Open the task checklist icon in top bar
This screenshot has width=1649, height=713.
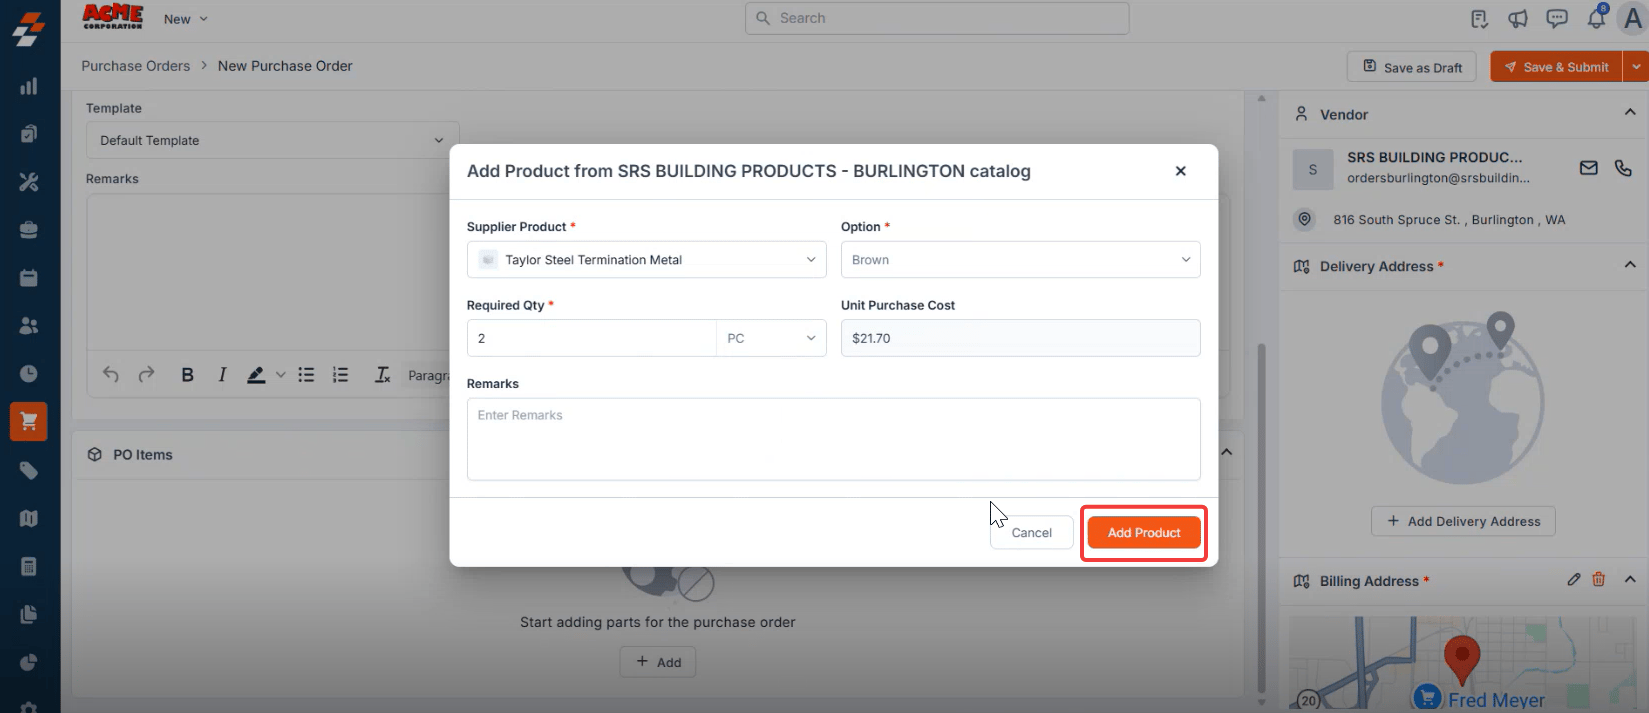[x=1479, y=19]
